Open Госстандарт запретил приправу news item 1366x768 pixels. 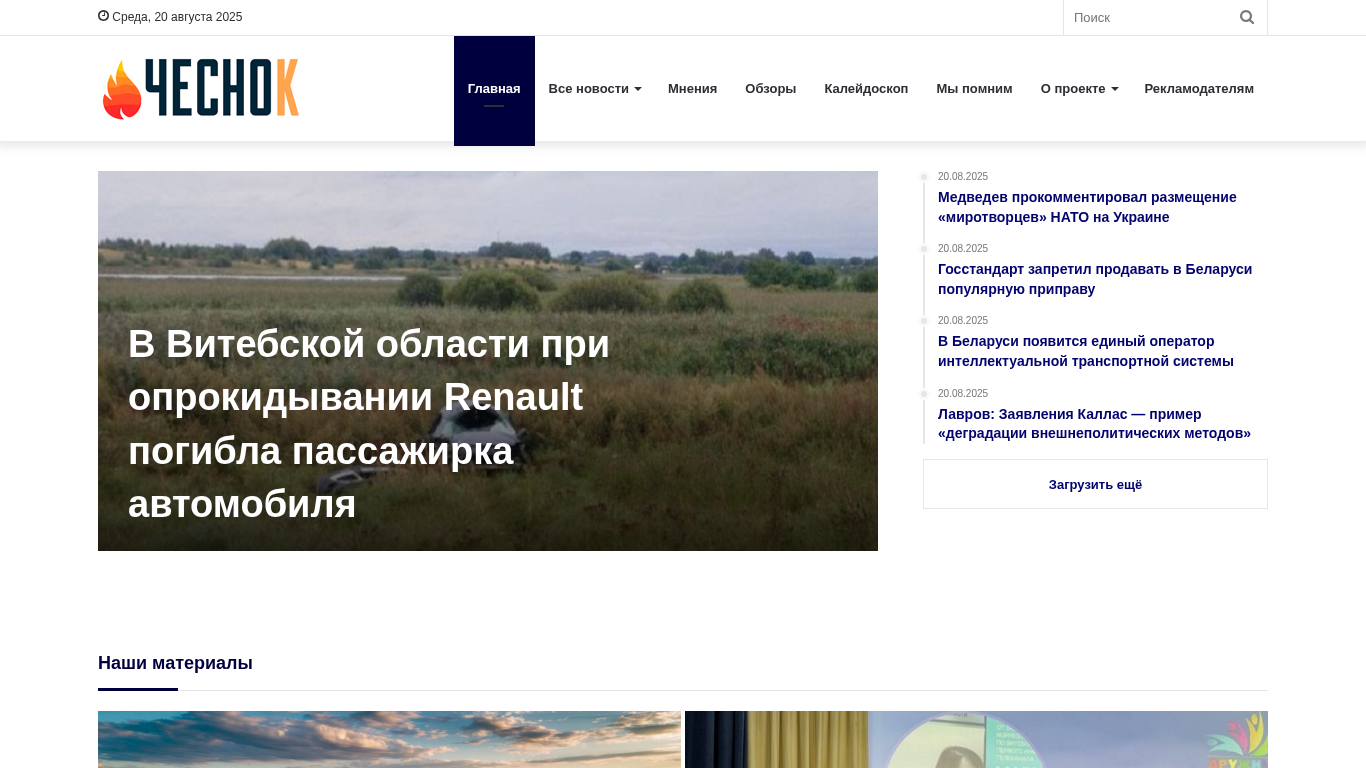[1095, 279]
